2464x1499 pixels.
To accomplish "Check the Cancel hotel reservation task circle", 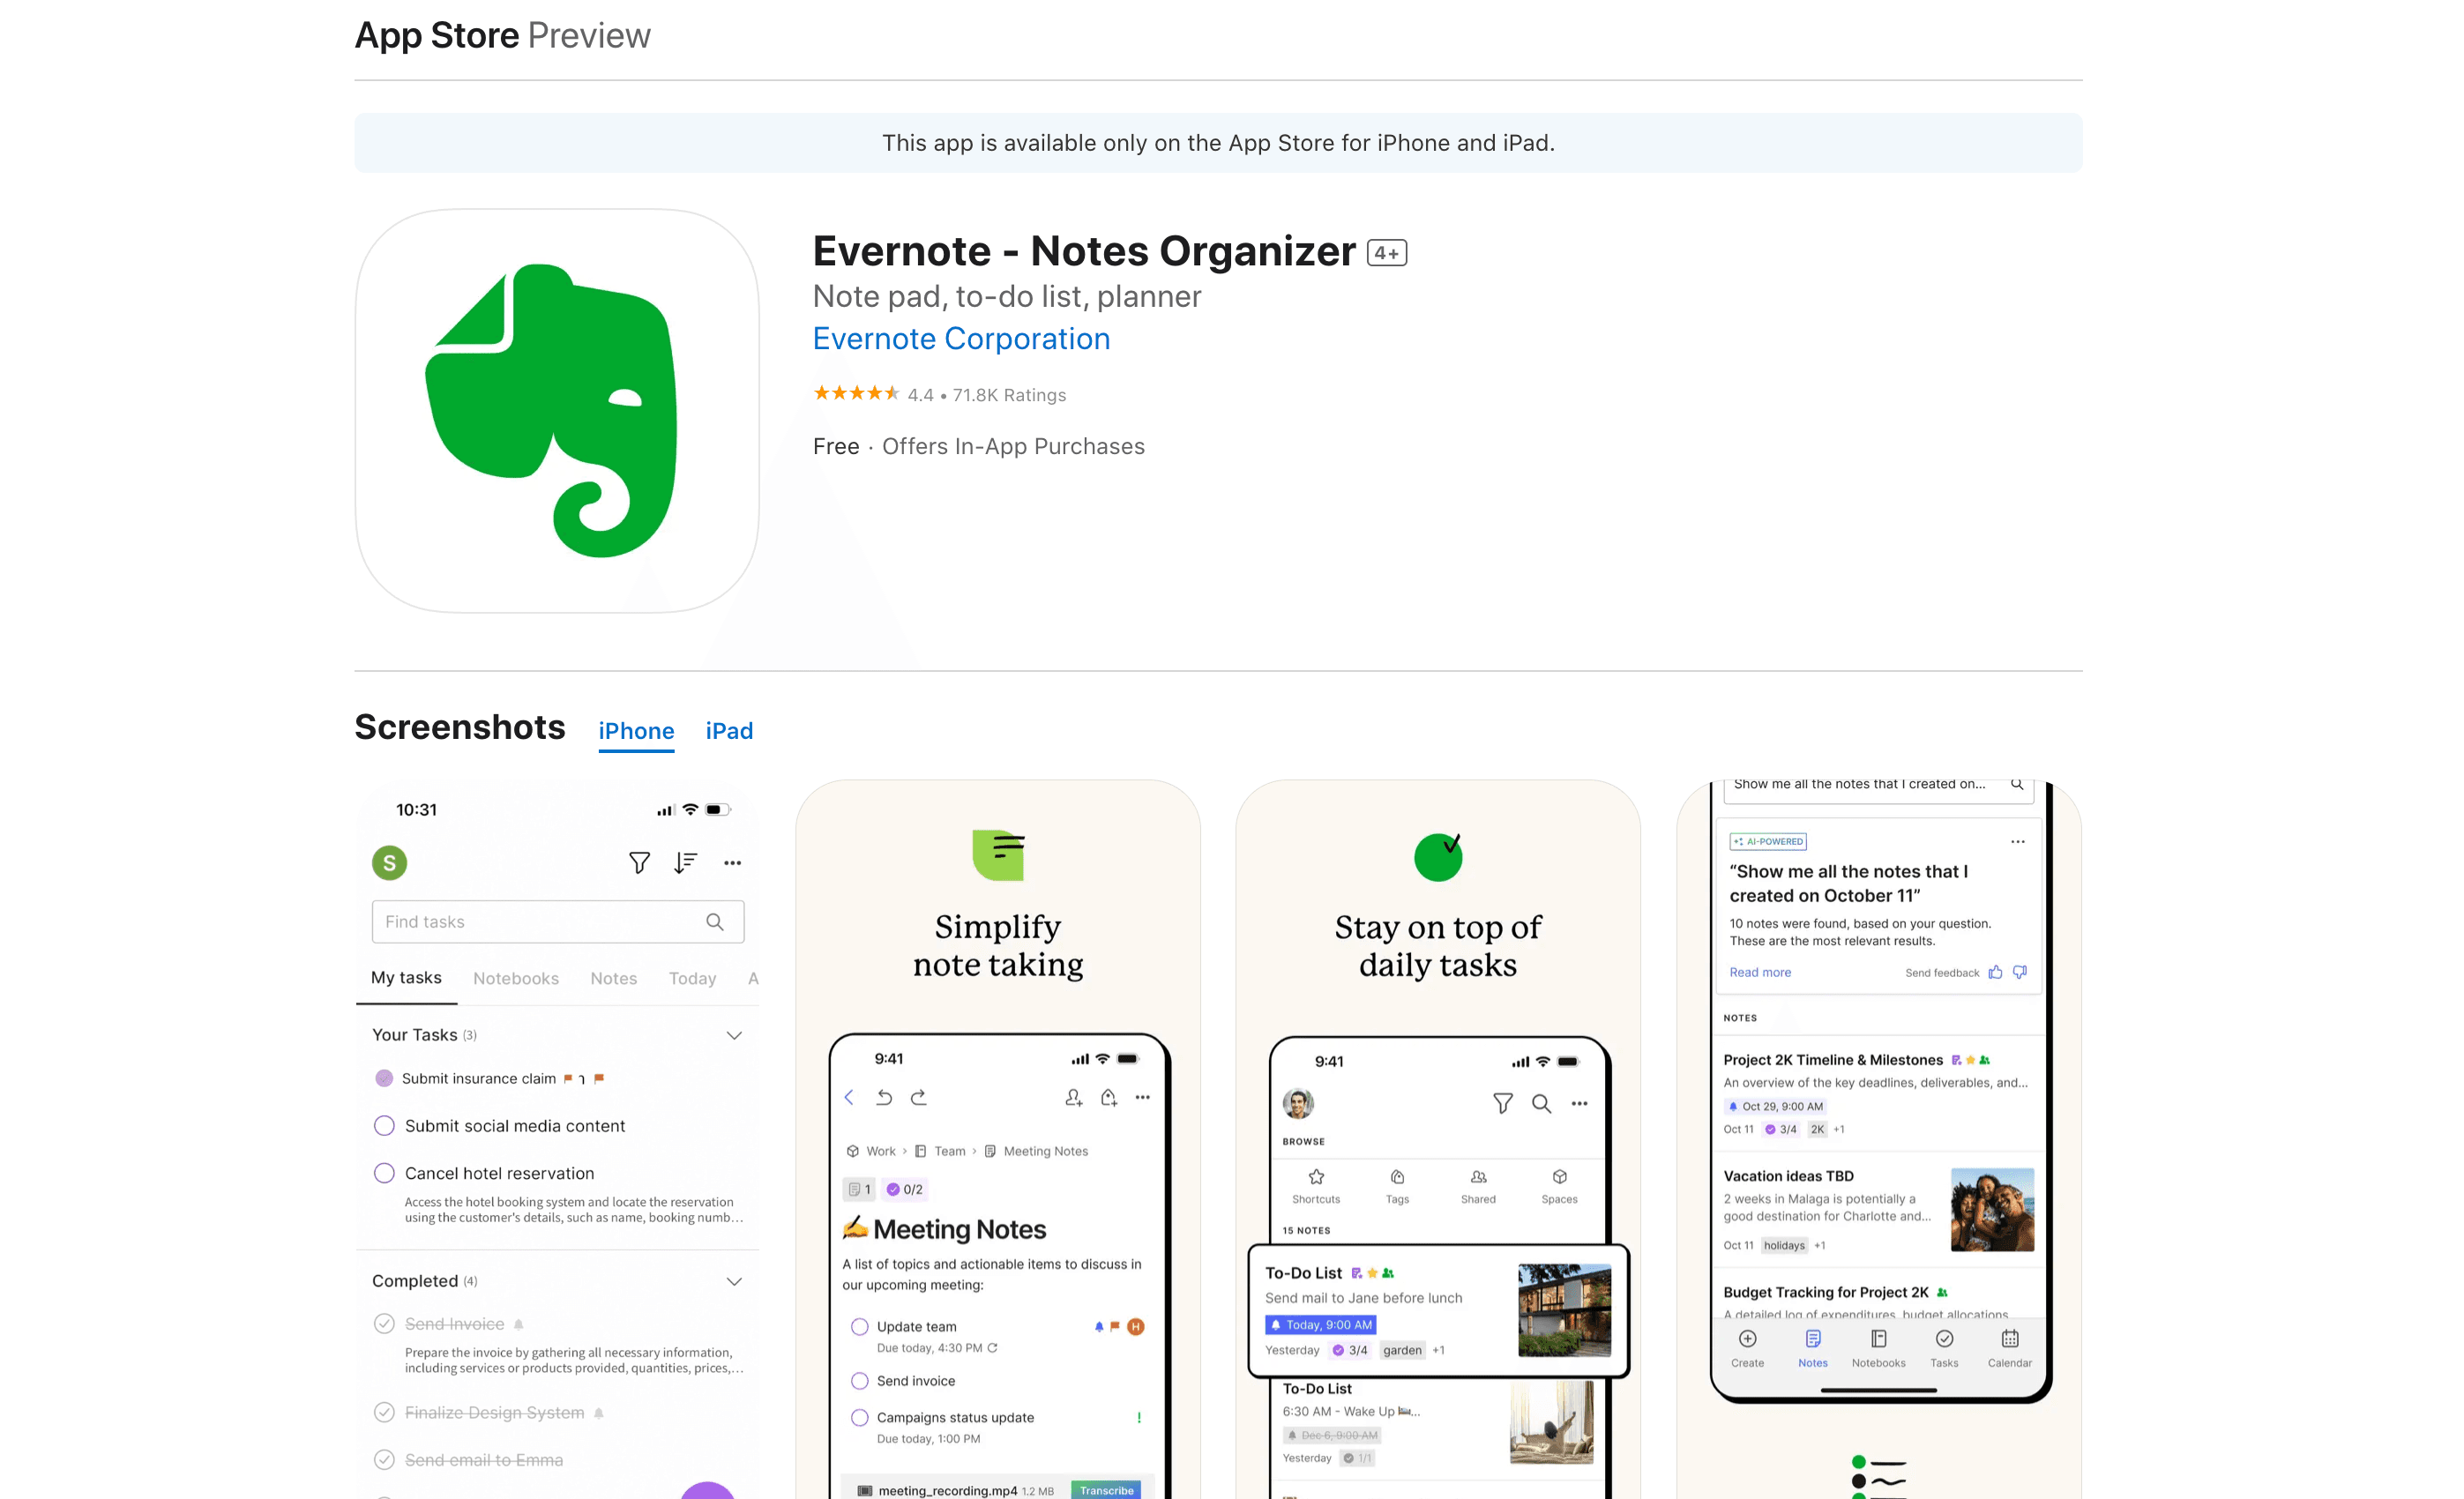I will [x=384, y=1173].
